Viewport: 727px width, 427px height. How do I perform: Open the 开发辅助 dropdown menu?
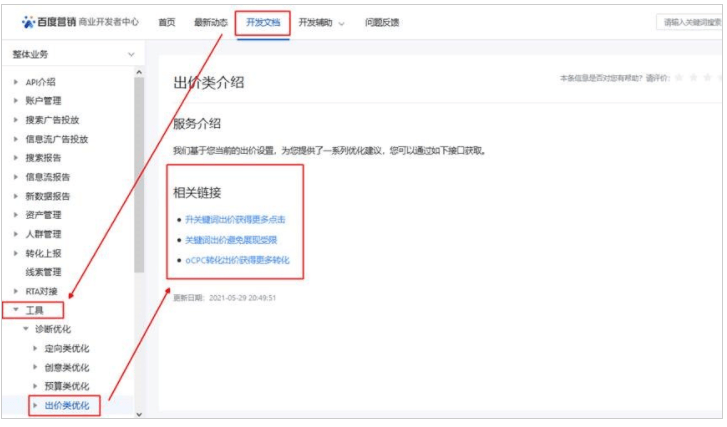click(x=321, y=23)
